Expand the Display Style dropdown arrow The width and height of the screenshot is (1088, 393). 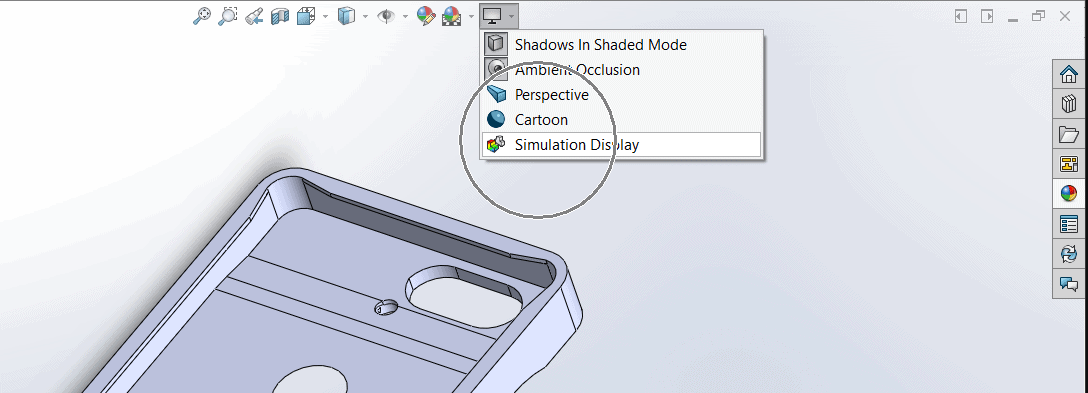point(366,16)
